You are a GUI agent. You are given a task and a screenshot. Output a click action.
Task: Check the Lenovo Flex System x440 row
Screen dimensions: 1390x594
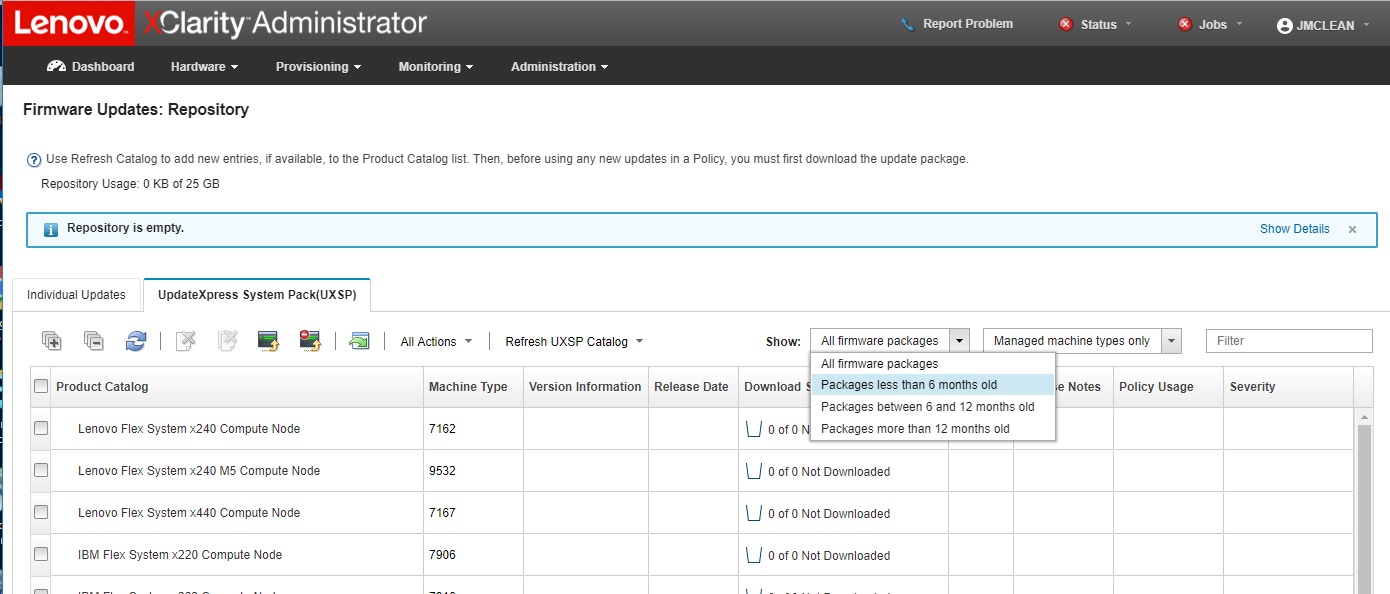pyautogui.click(x=41, y=512)
